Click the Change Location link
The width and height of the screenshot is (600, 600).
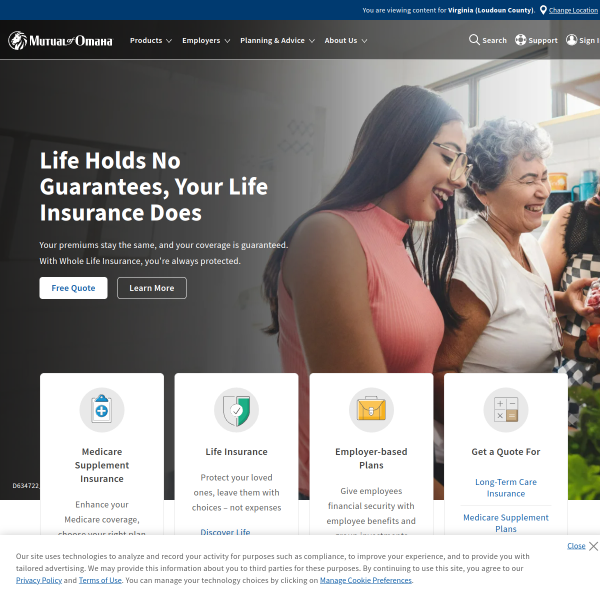[573, 10]
